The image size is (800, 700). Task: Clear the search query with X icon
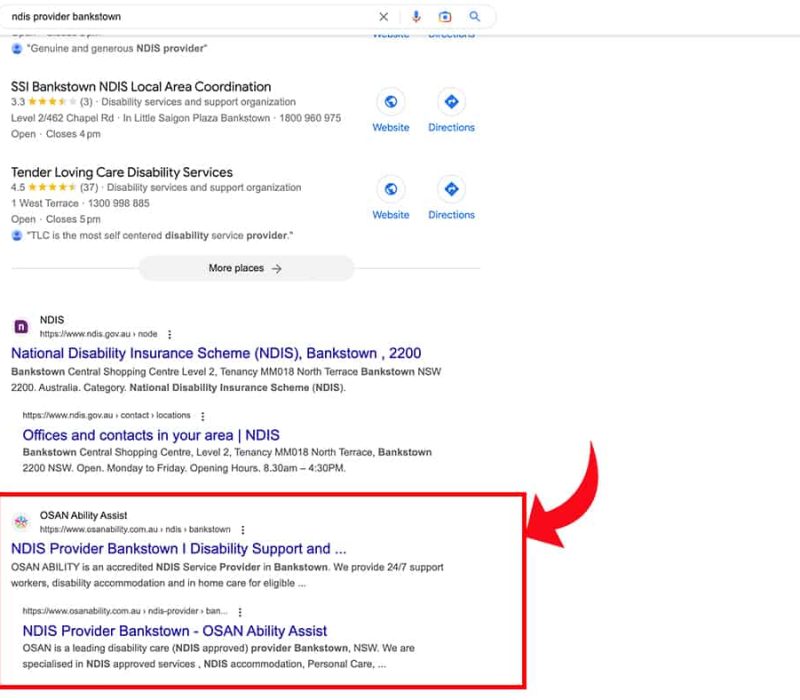tap(384, 17)
